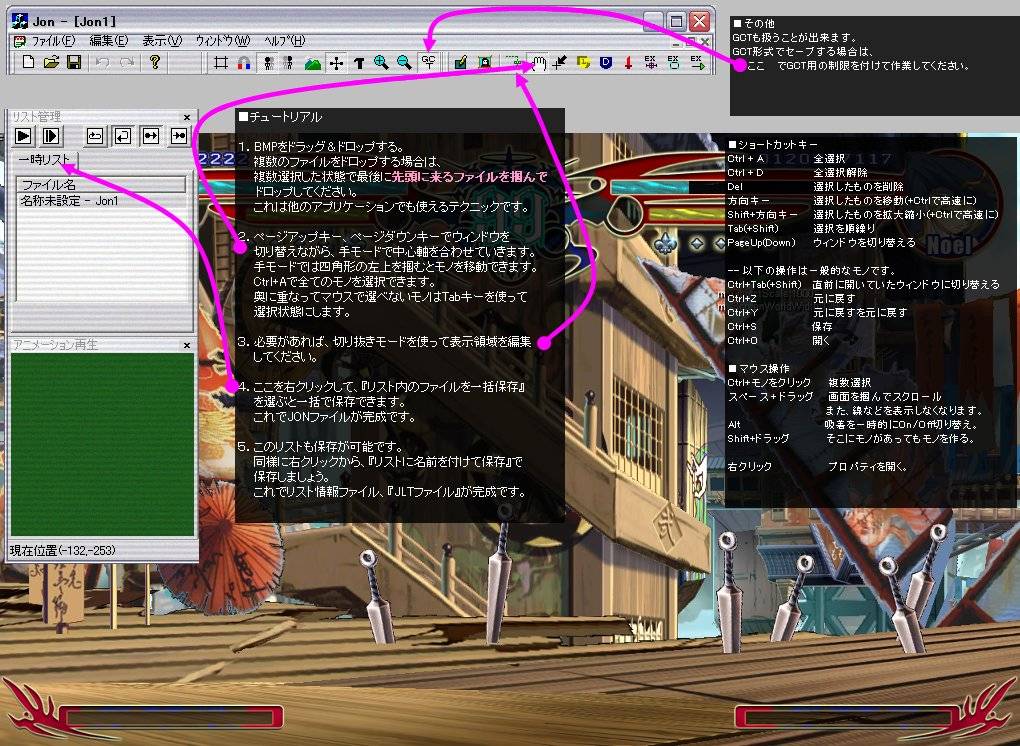Click the grid icon in the toolbar
Viewport: 1020px width, 746px height.
[221, 62]
